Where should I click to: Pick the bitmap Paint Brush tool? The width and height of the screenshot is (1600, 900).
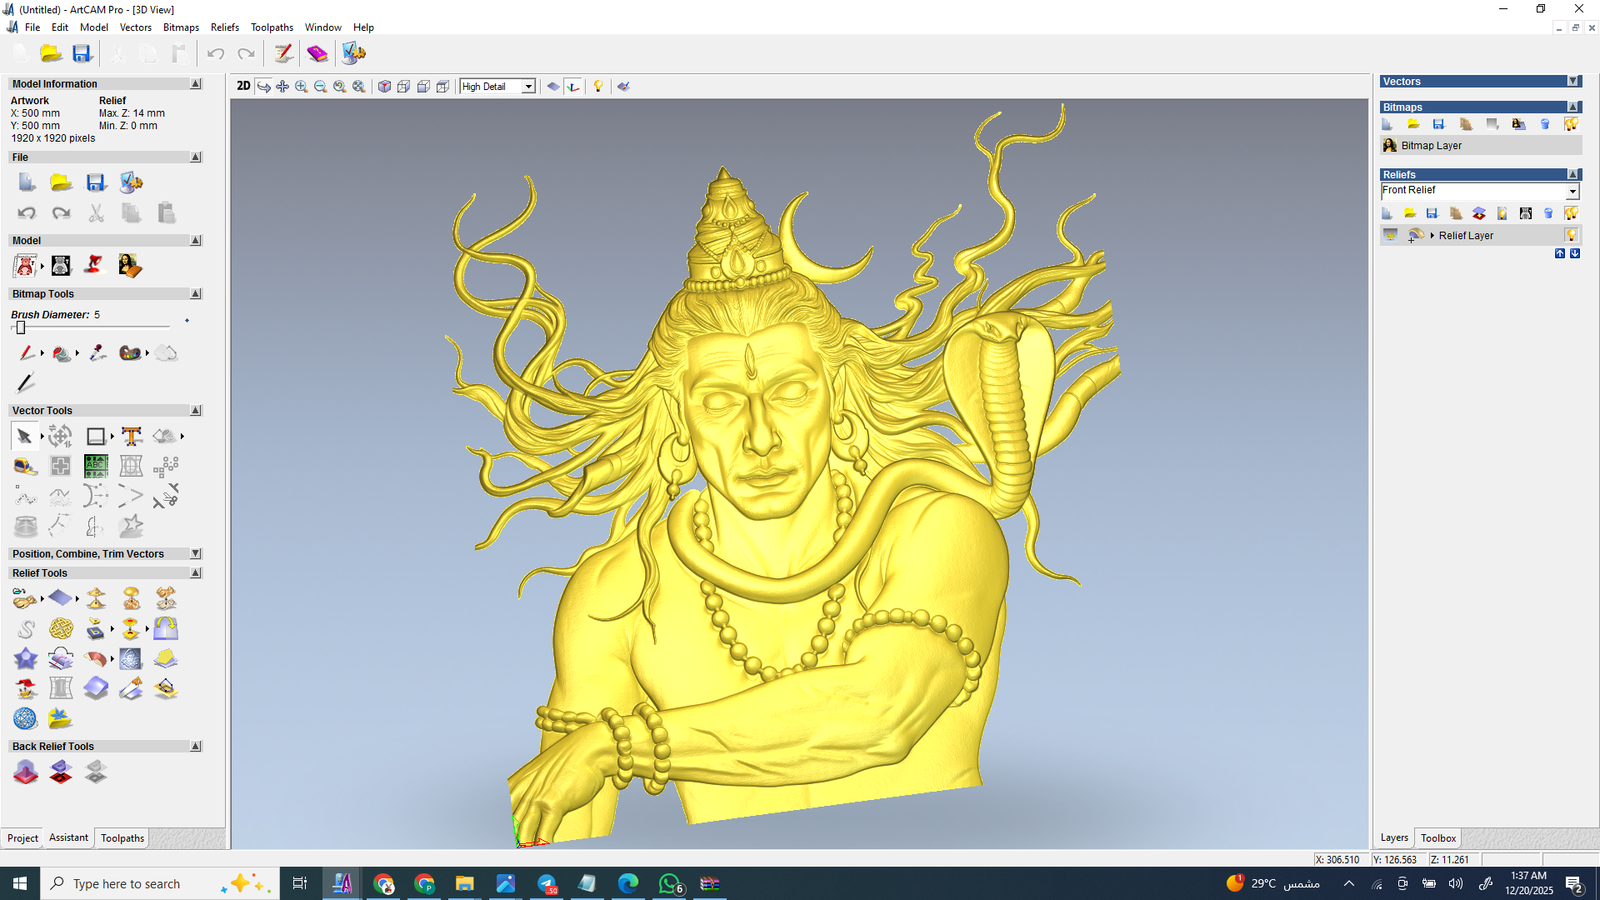(x=26, y=353)
